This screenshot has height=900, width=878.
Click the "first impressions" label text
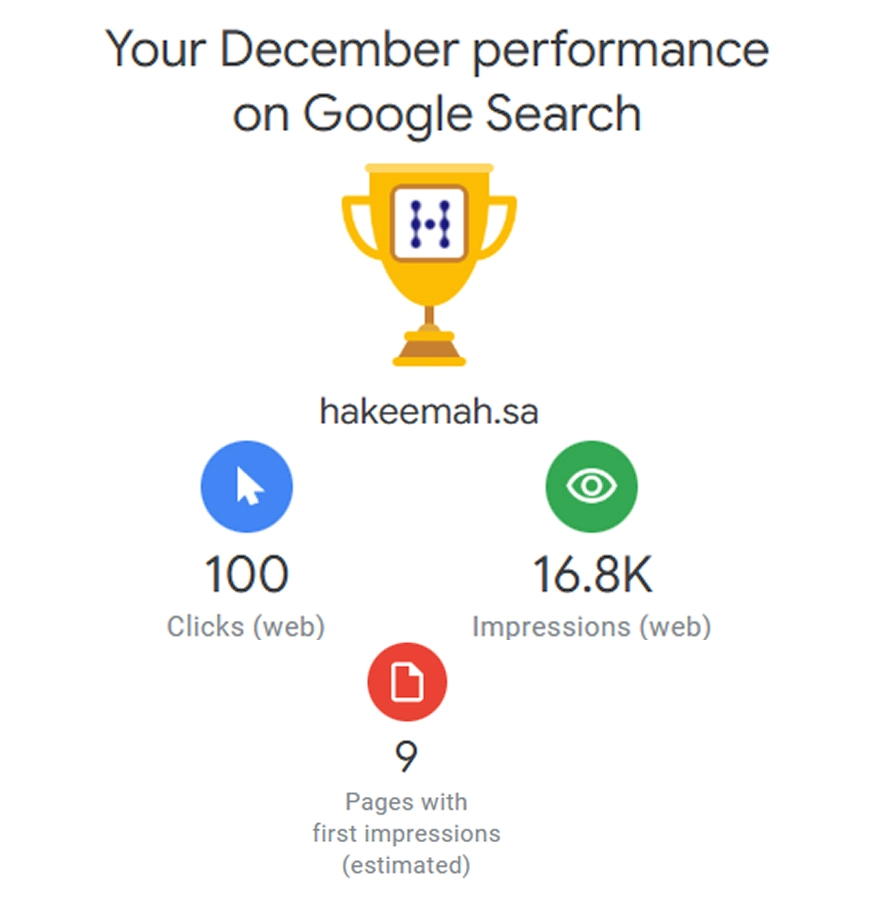[406, 833]
